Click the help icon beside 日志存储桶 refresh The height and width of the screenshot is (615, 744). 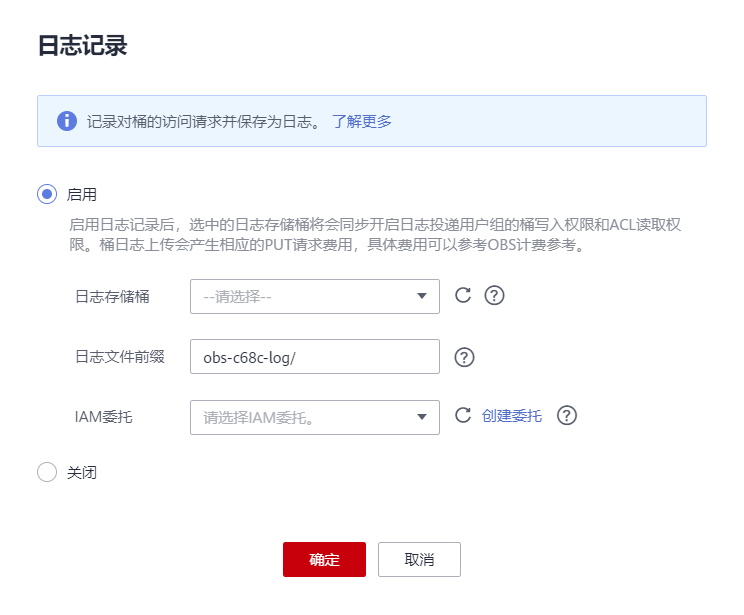pos(493,295)
